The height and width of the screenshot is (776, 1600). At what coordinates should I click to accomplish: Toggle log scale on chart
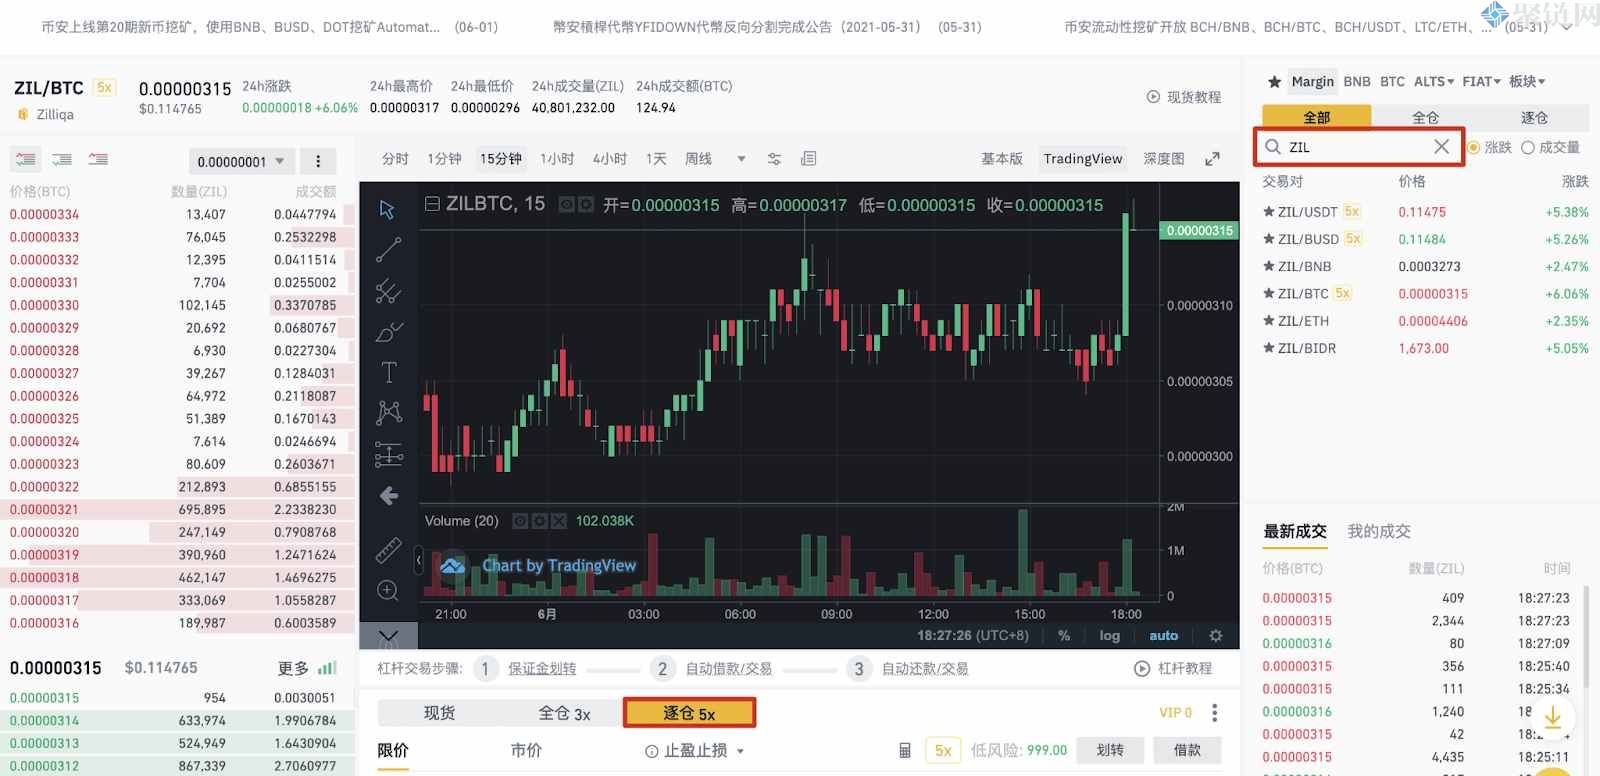point(1109,635)
